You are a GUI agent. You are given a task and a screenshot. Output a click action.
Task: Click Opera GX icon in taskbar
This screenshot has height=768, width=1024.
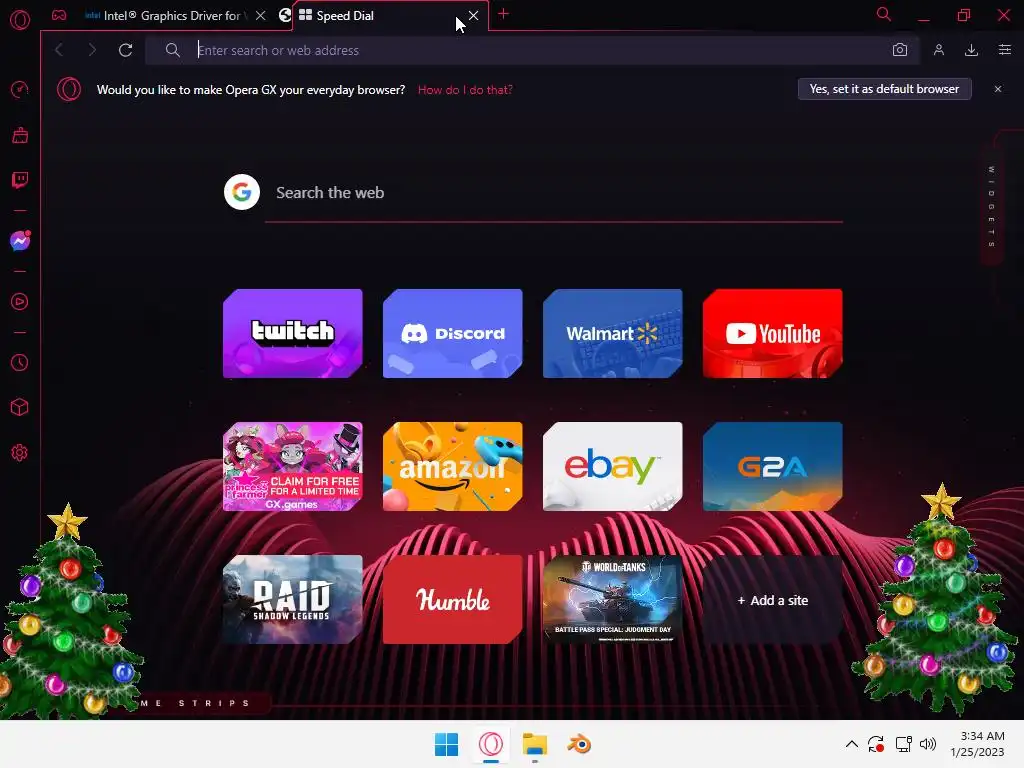click(x=490, y=744)
